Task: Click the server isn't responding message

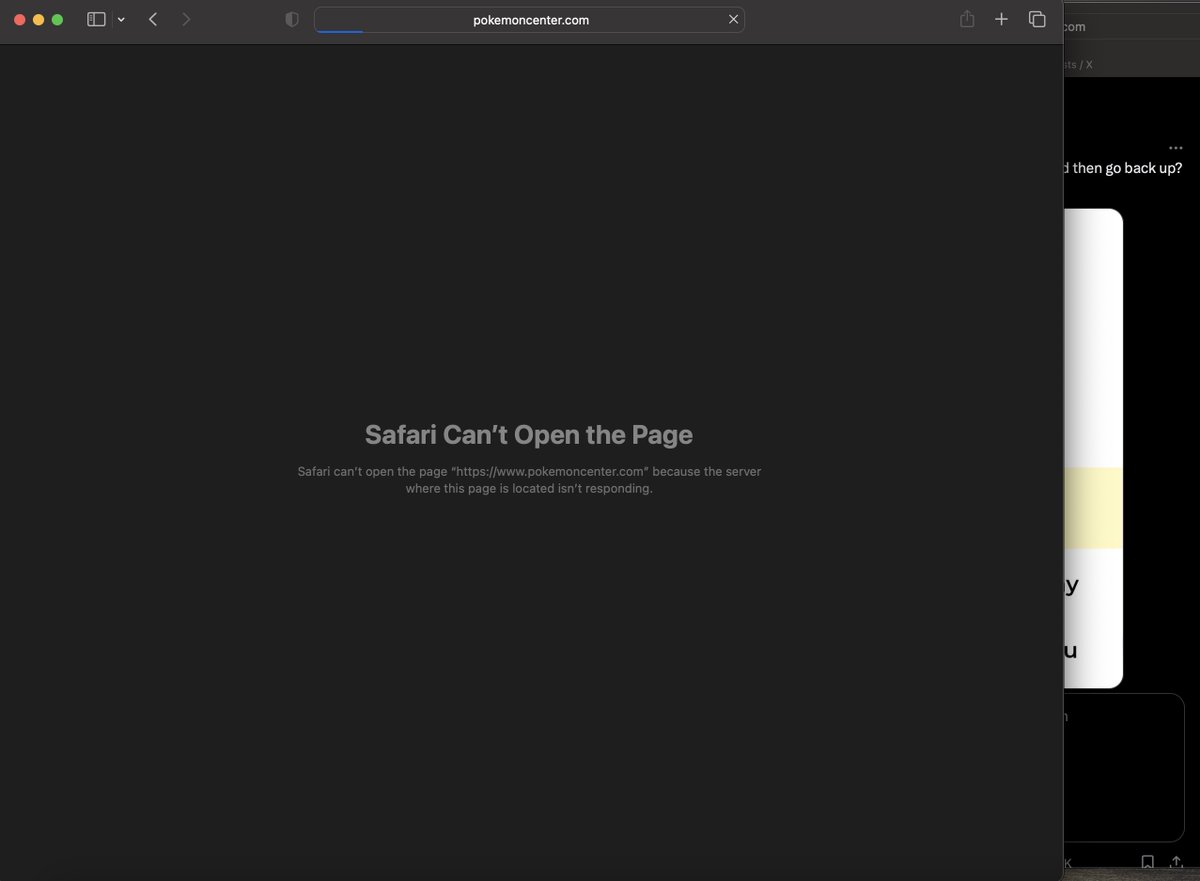Action: pos(529,480)
